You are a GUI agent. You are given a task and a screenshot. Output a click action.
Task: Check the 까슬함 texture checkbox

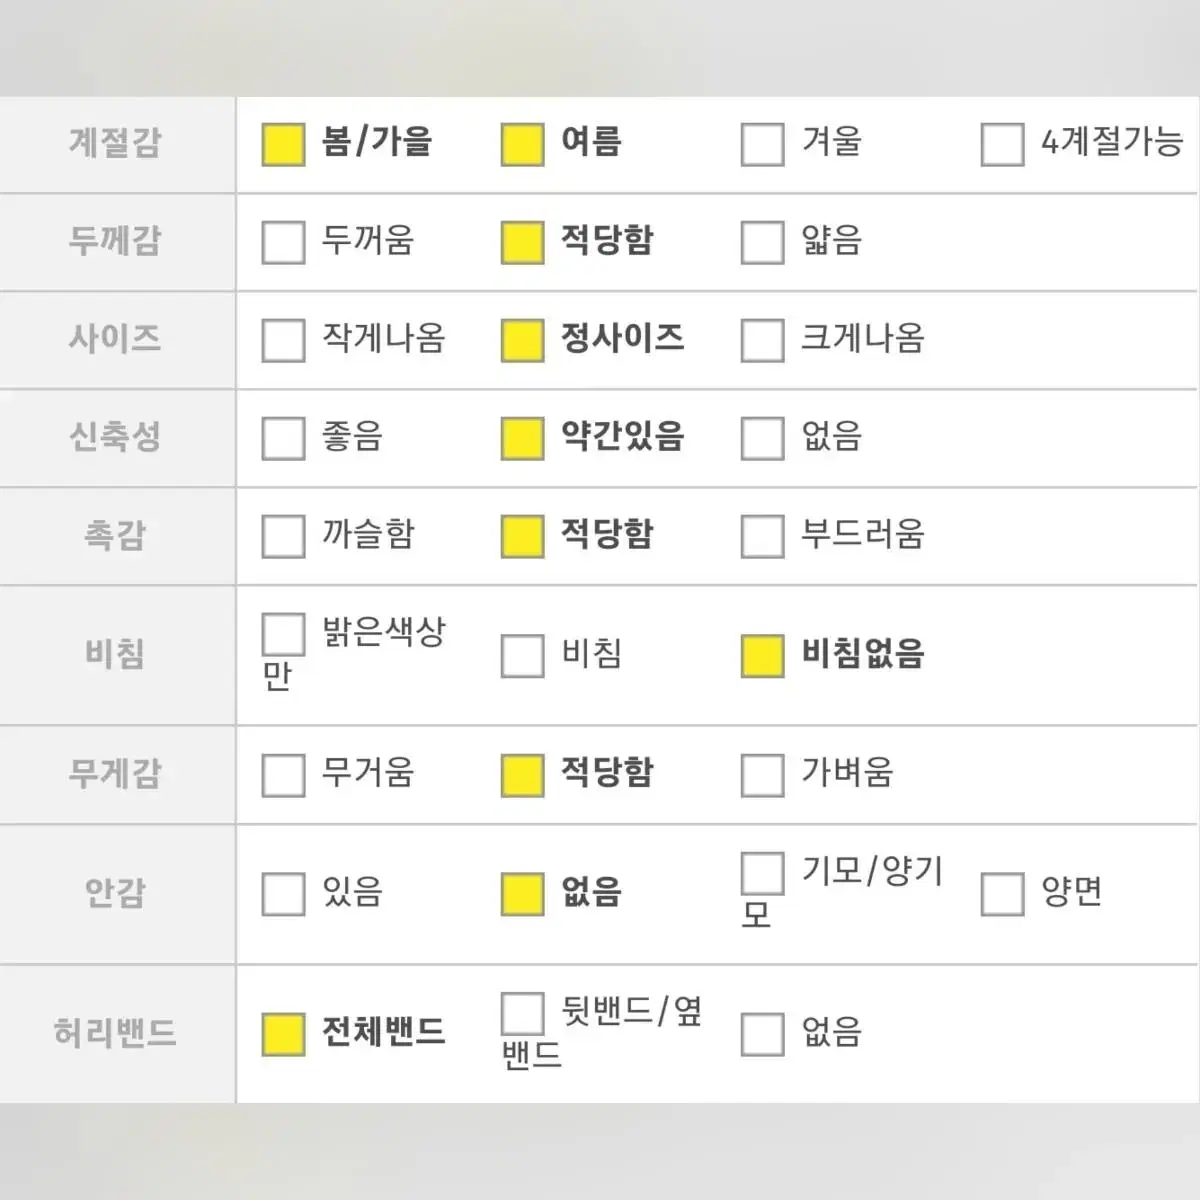coord(283,536)
